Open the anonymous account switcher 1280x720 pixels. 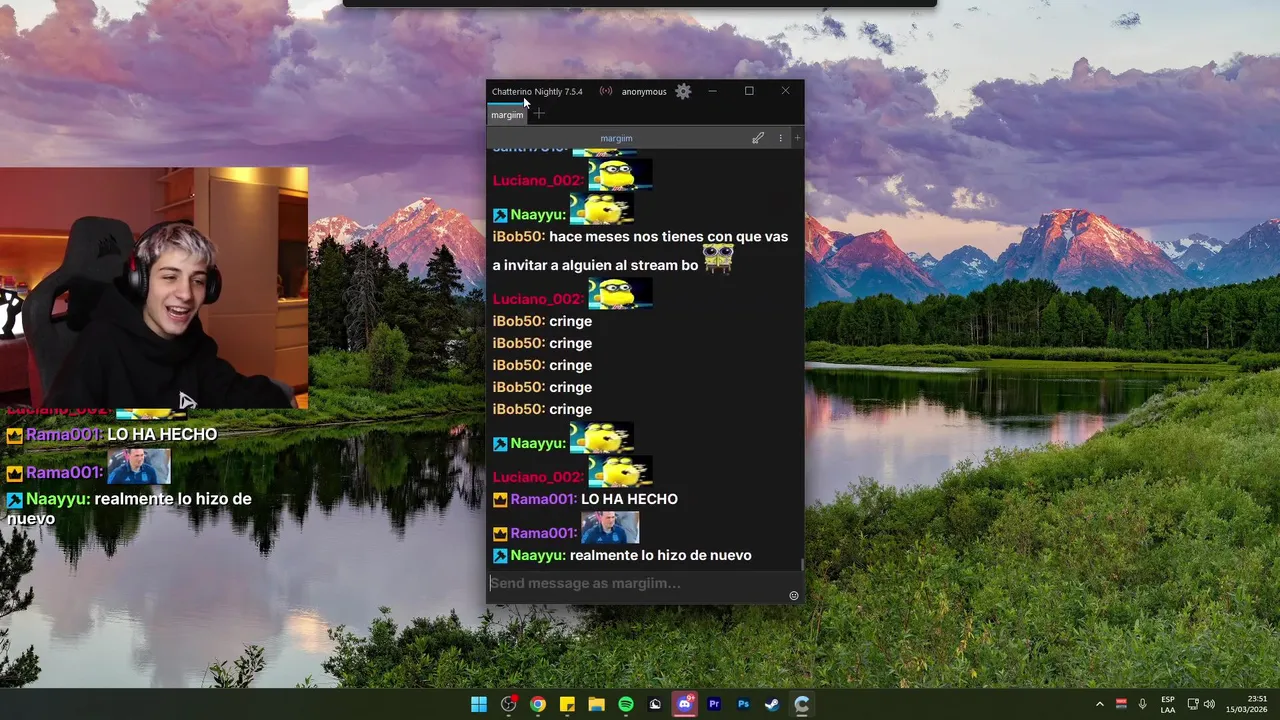point(644,92)
